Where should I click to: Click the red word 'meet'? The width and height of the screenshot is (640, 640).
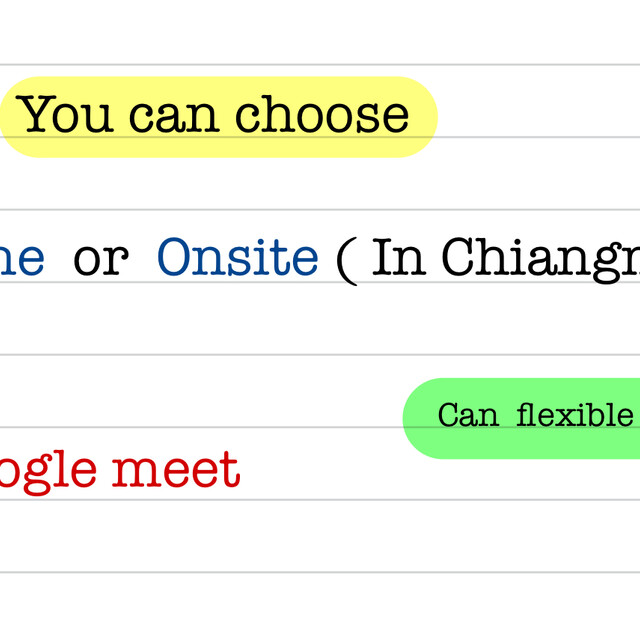click(176, 470)
